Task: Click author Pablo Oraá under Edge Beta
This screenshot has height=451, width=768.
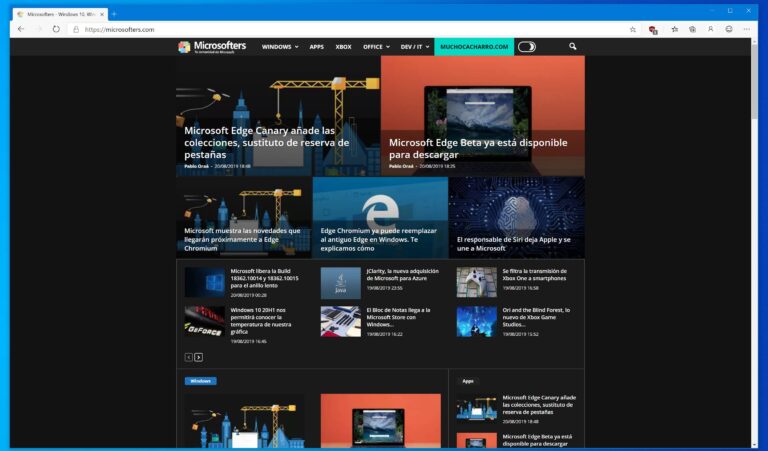Action: tap(401, 166)
